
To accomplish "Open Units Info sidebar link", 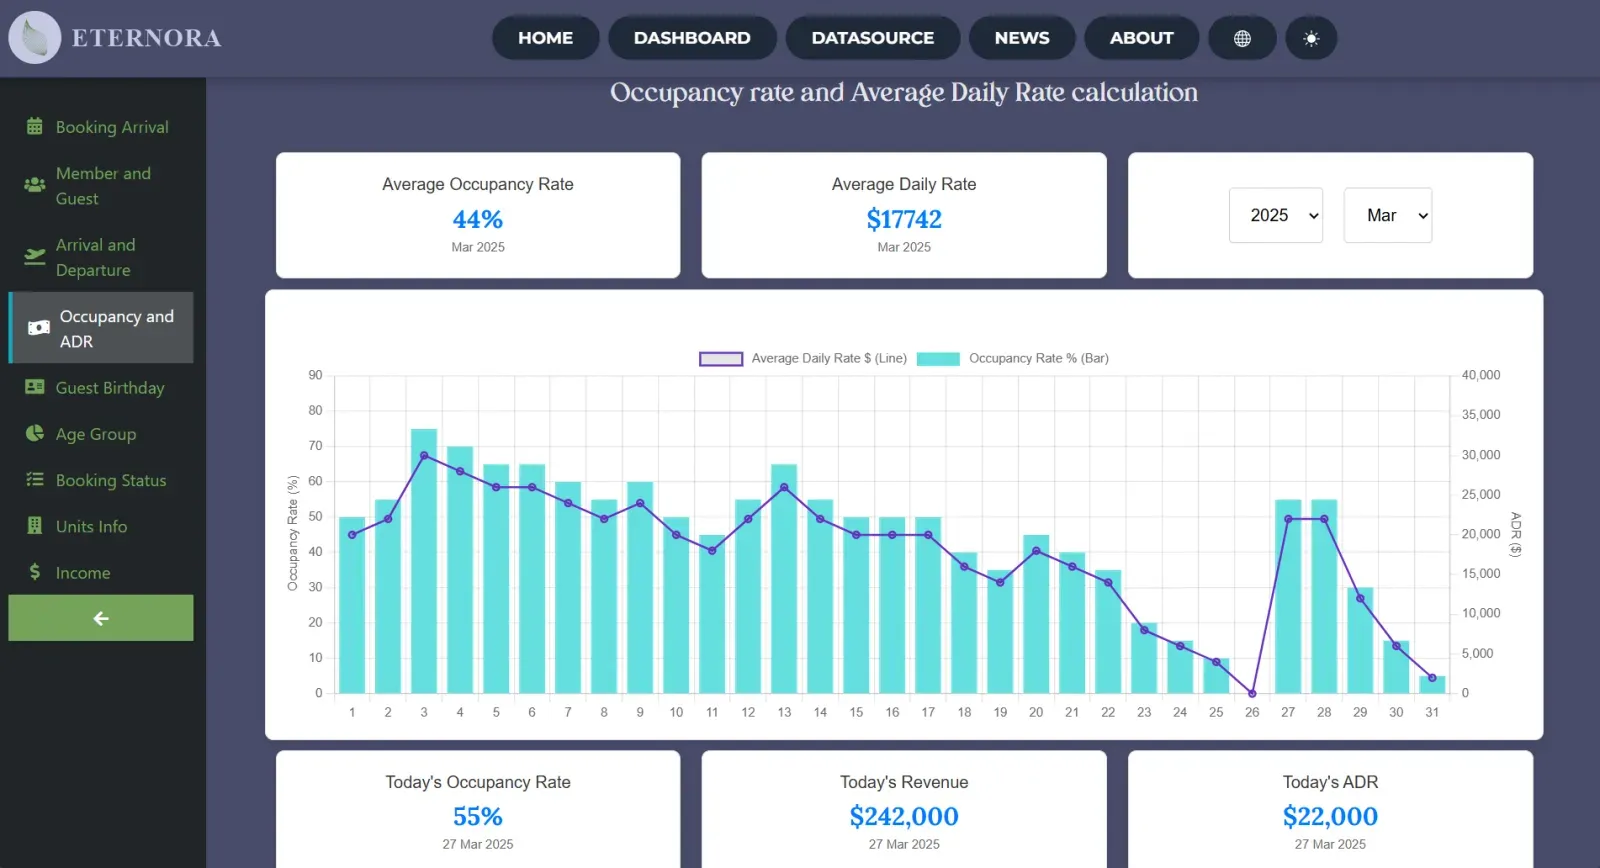I will pyautogui.click(x=101, y=526).
